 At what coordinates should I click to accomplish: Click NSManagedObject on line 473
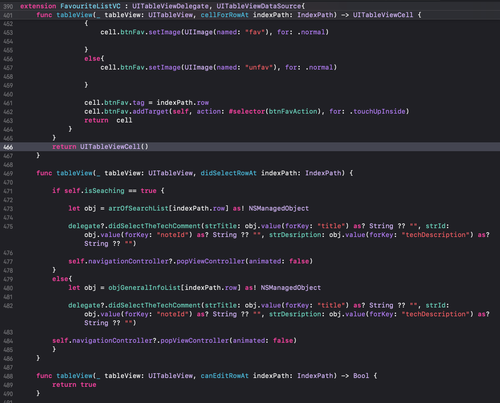click(279, 208)
